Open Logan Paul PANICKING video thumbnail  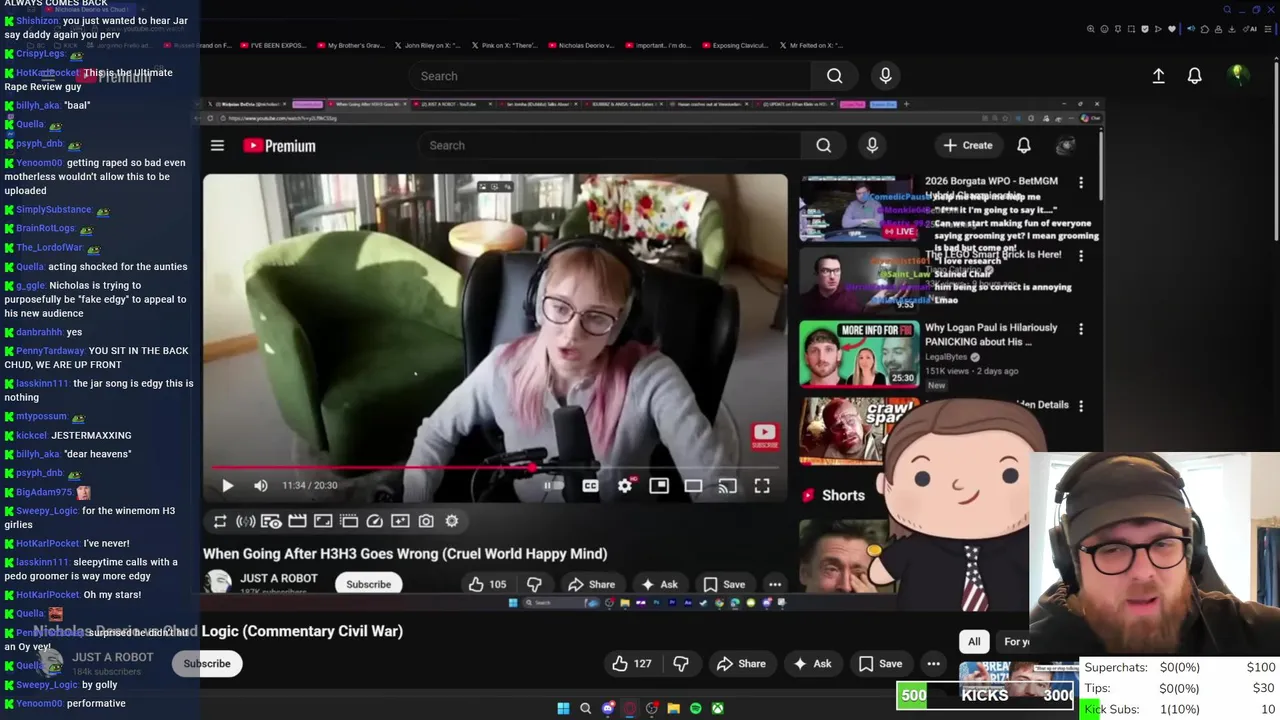pyautogui.click(x=858, y=353)
